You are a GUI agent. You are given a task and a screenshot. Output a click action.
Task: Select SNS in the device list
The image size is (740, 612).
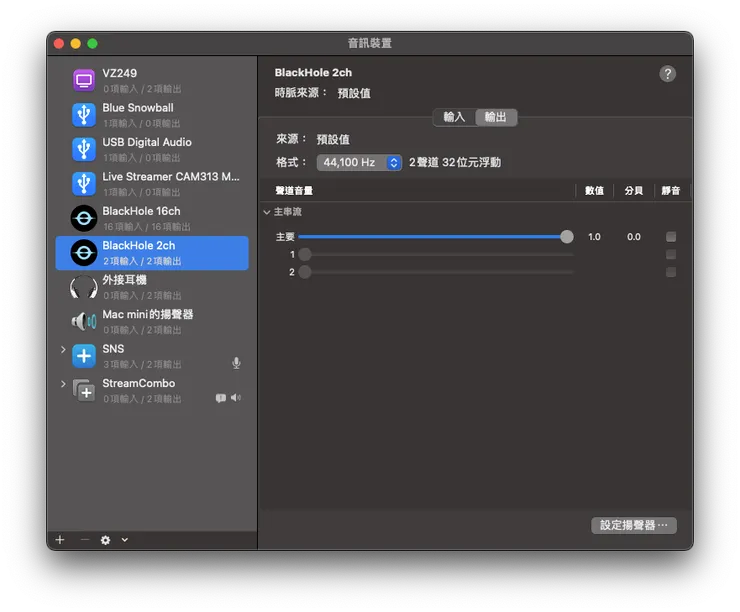(152, 356)
